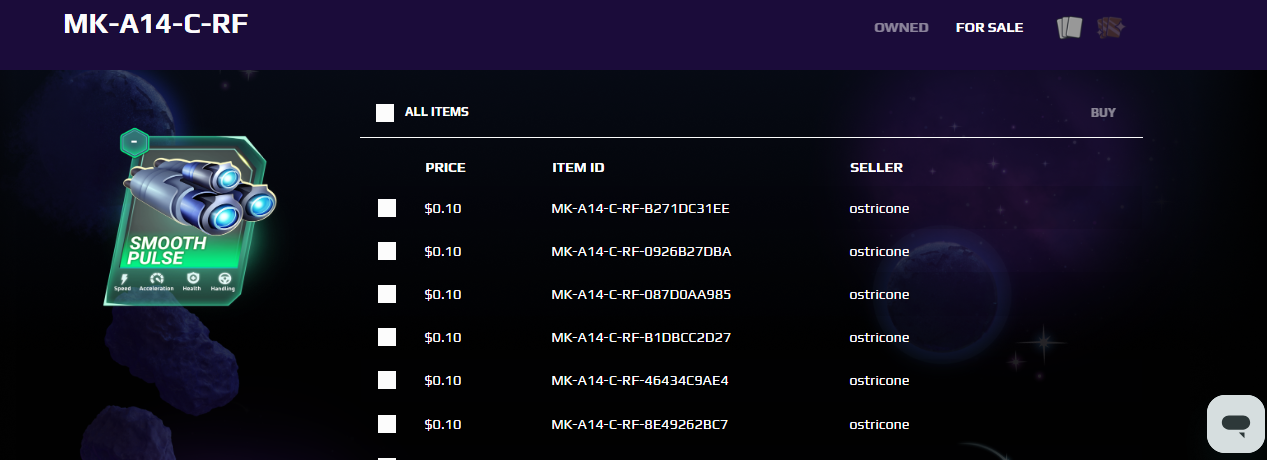Tick checkbox for item MK-A14-C-RF-087D0AA985
The width and height of the screenshot is (1267, 460).
coord(387,294)
